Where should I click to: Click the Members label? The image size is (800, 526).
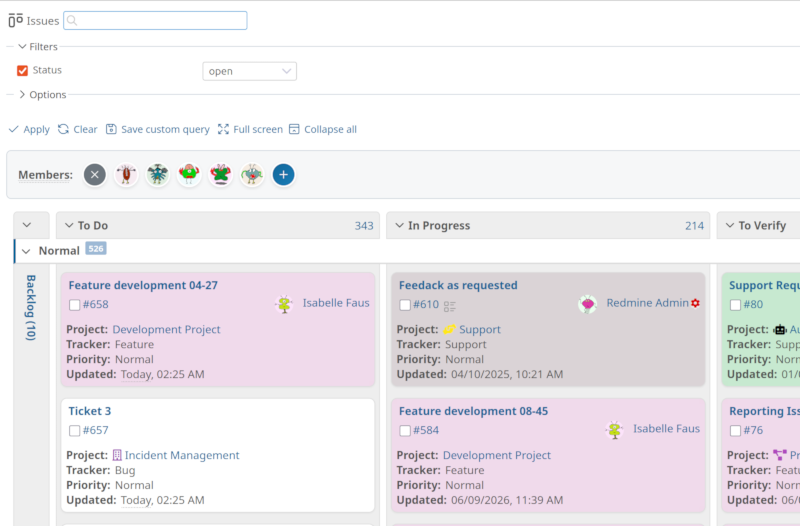tap(45, 175)
